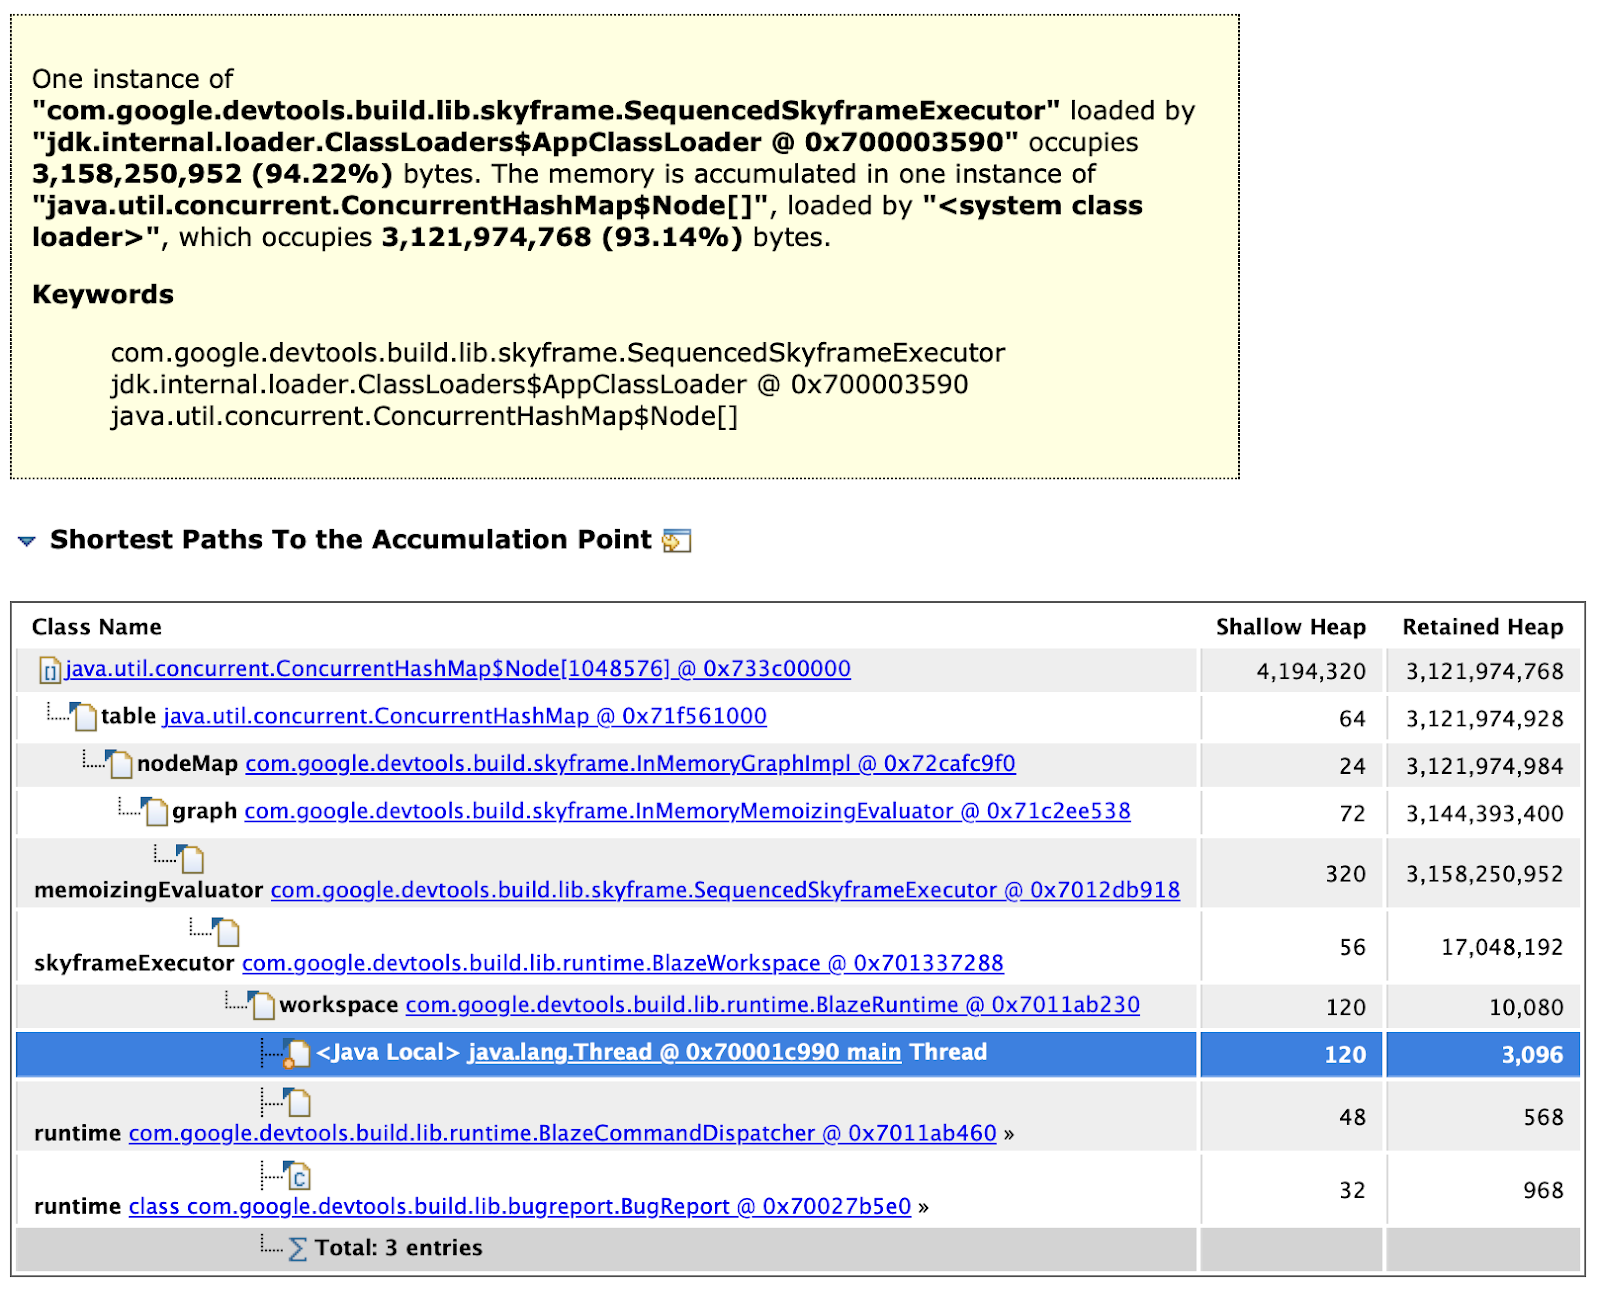Screen dimensions: 1600x1291
Task: Click retained heap value 968
Action: [1543, 1190]
